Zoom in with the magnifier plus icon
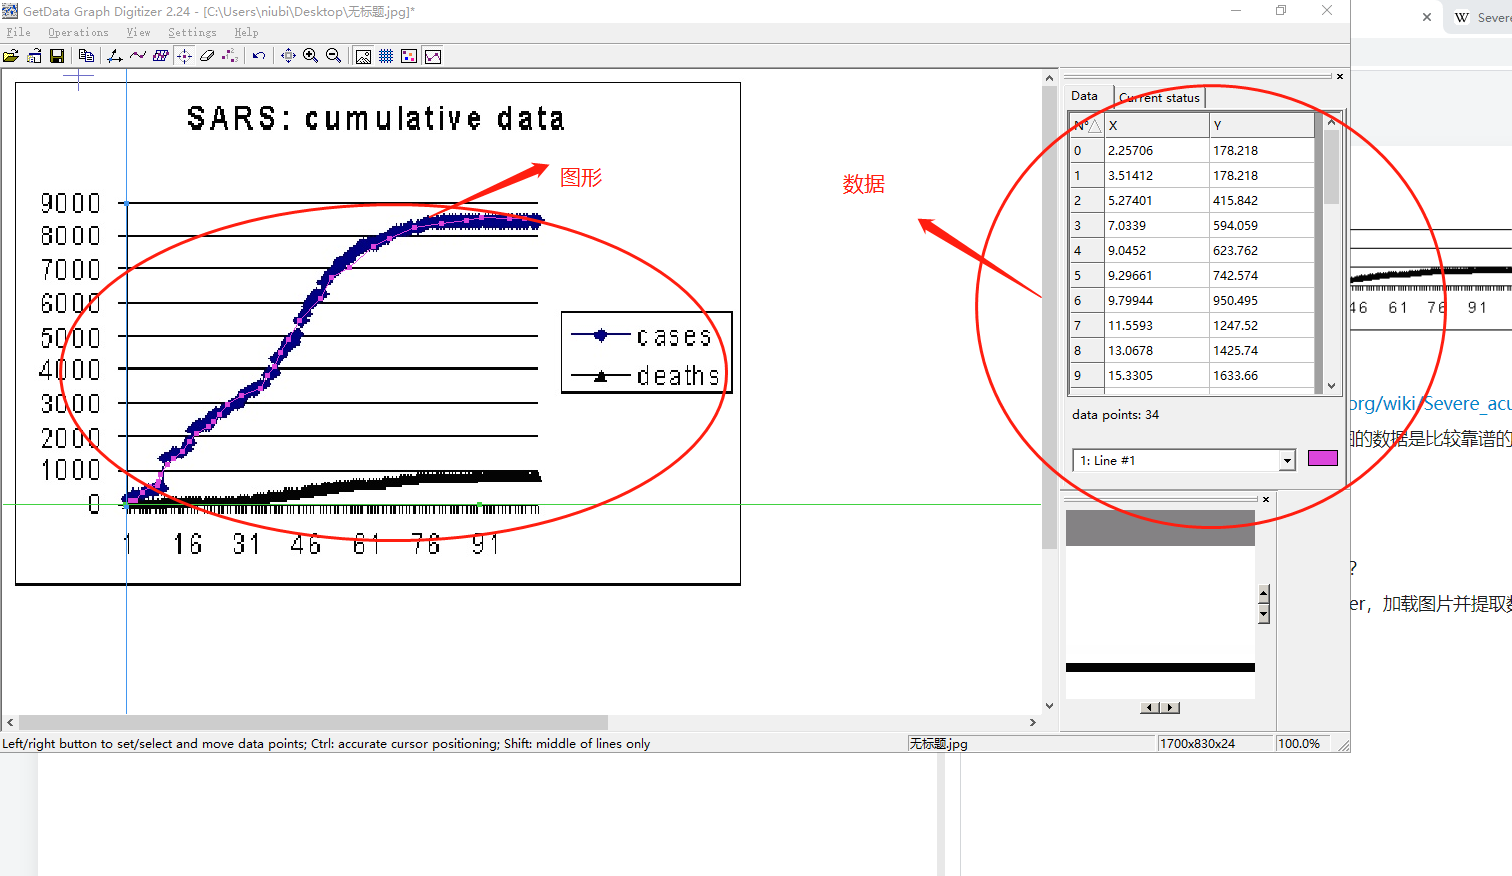Viewport: 1512px width, 876px height. tap(311, 56)
